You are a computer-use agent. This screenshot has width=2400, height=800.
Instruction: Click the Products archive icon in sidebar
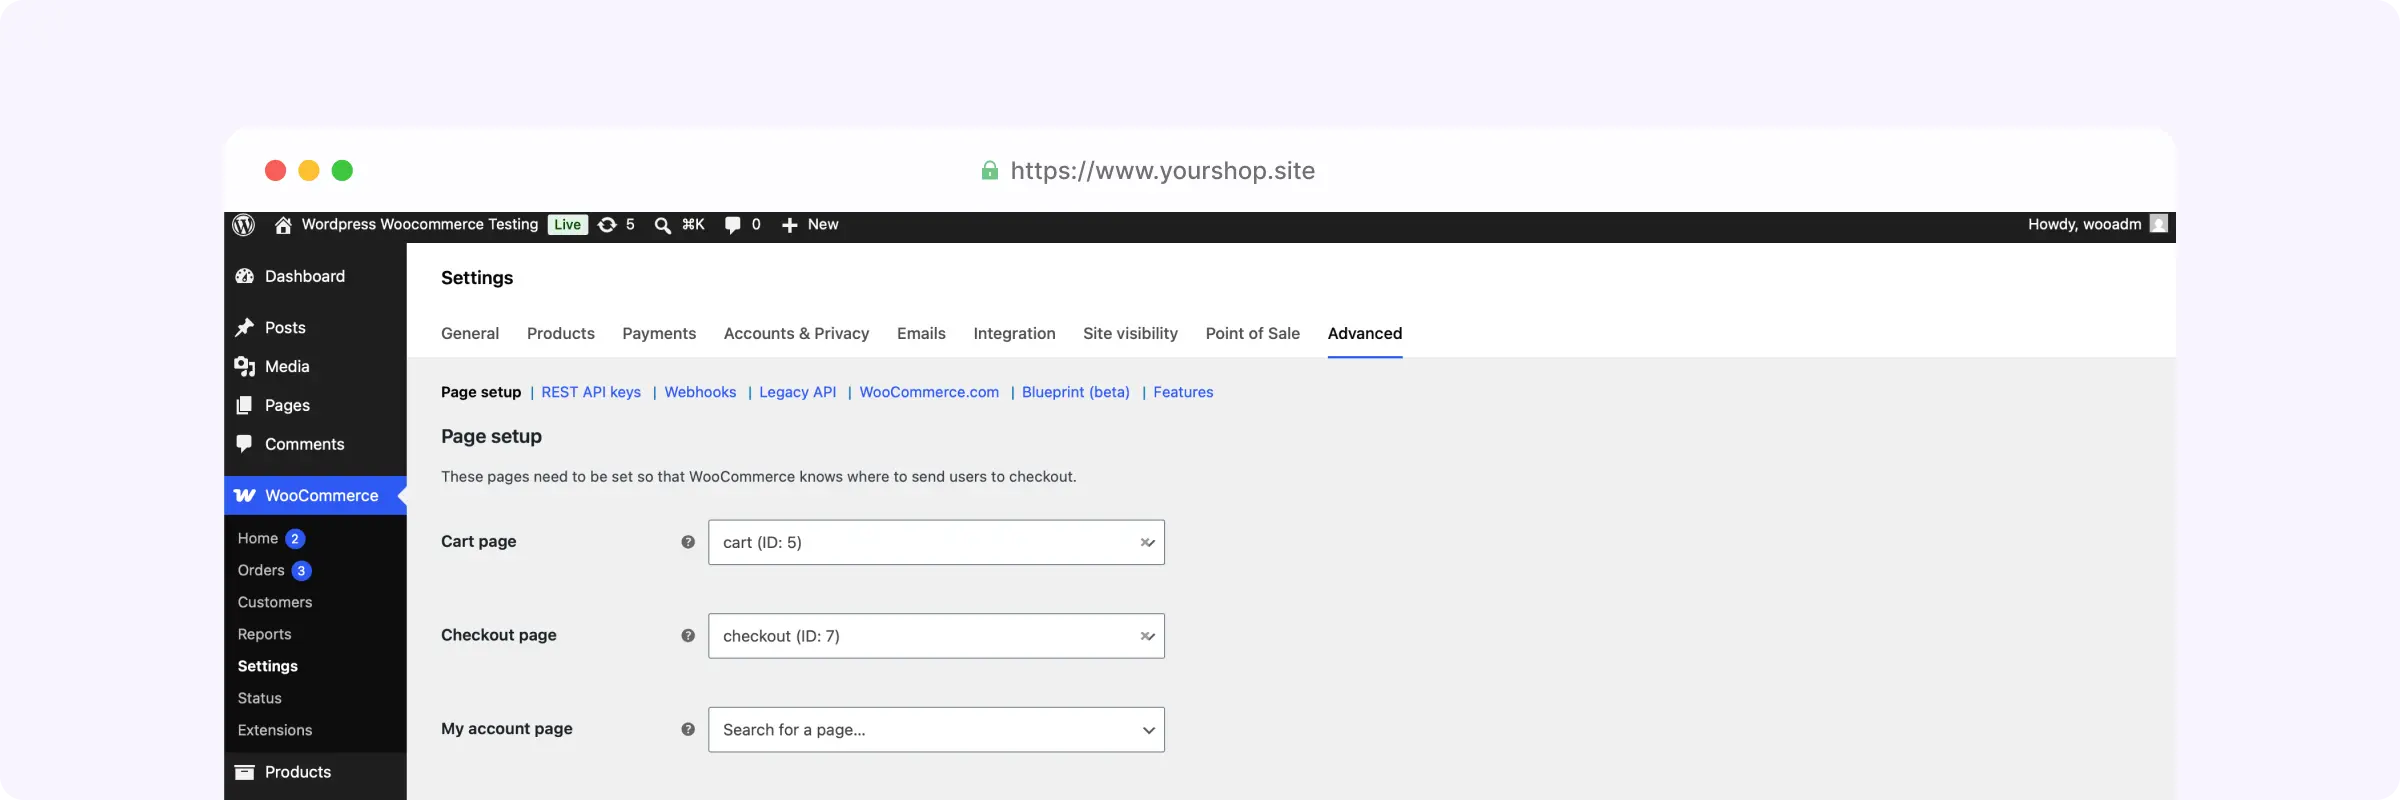(244, 772)
